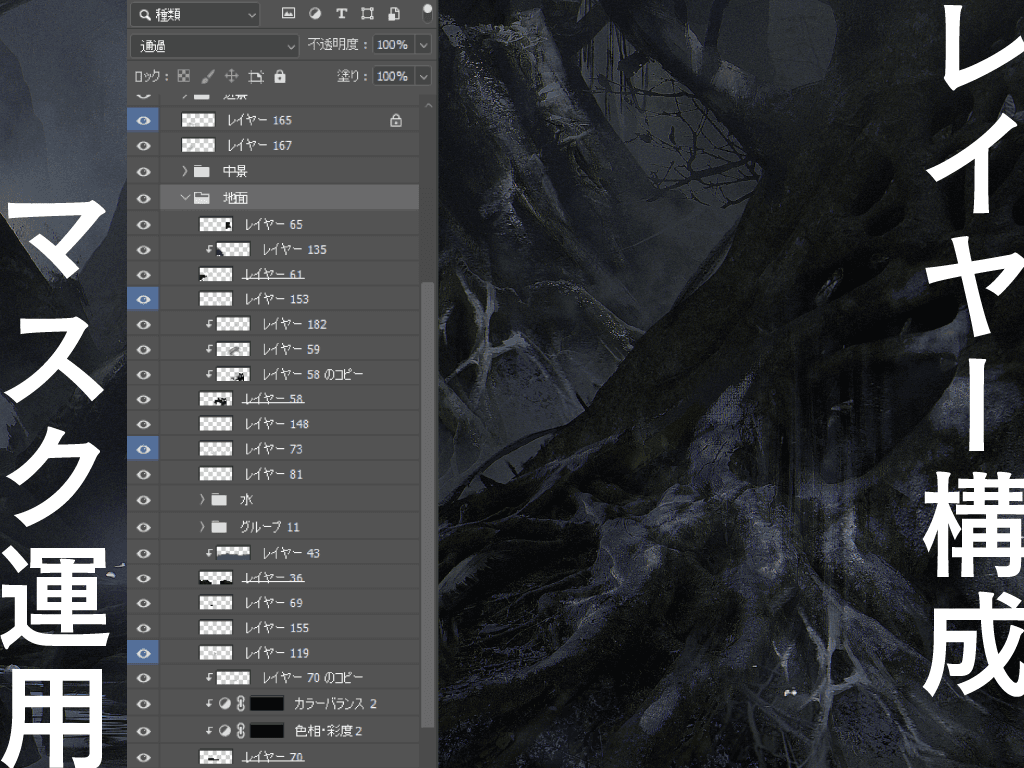Image resolution: width=1024 pixels, height=768 pixels.
Task: Open the 不透明度 opacity slider dropdown arrow
Action: [423, 45]
